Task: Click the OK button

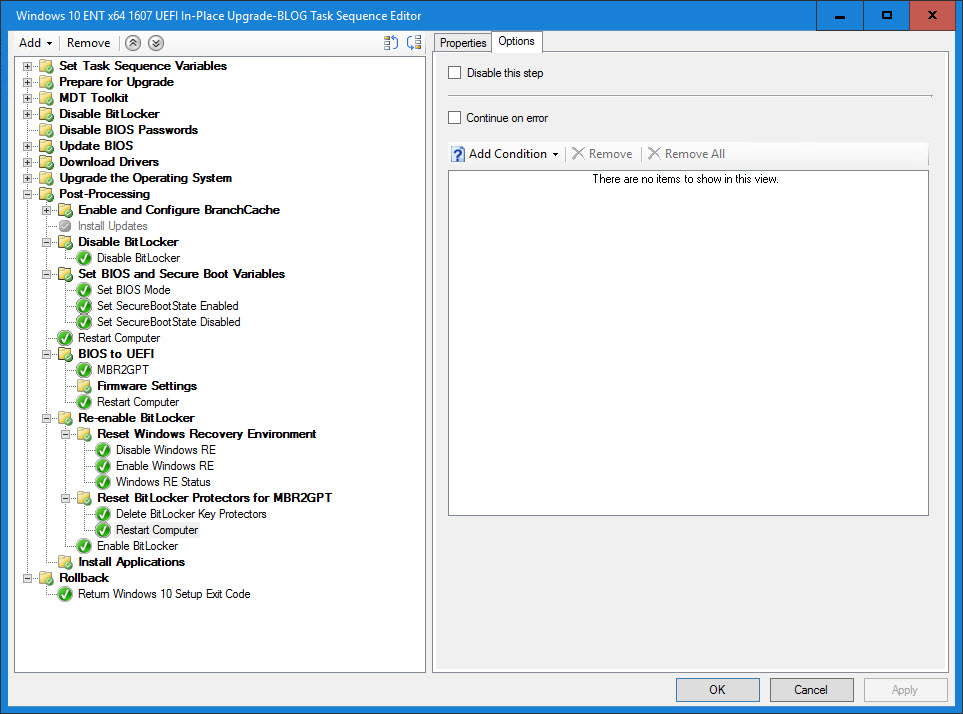Action: [x=717, y=690]
